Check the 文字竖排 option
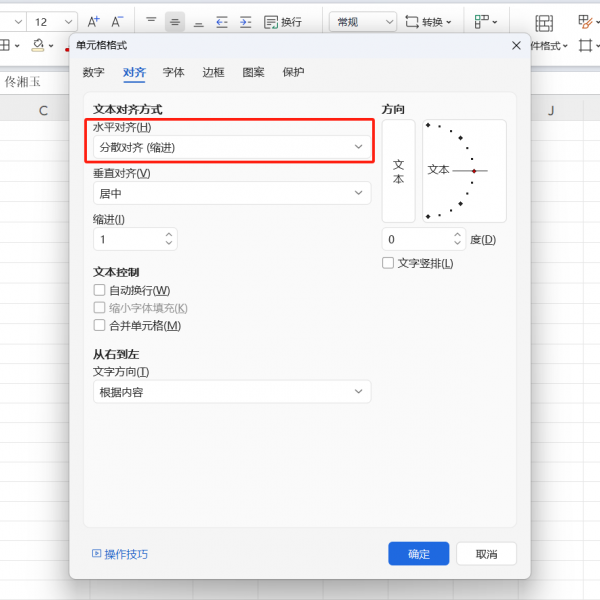This screenshot has width=600, height=600. tap(389, 263)
